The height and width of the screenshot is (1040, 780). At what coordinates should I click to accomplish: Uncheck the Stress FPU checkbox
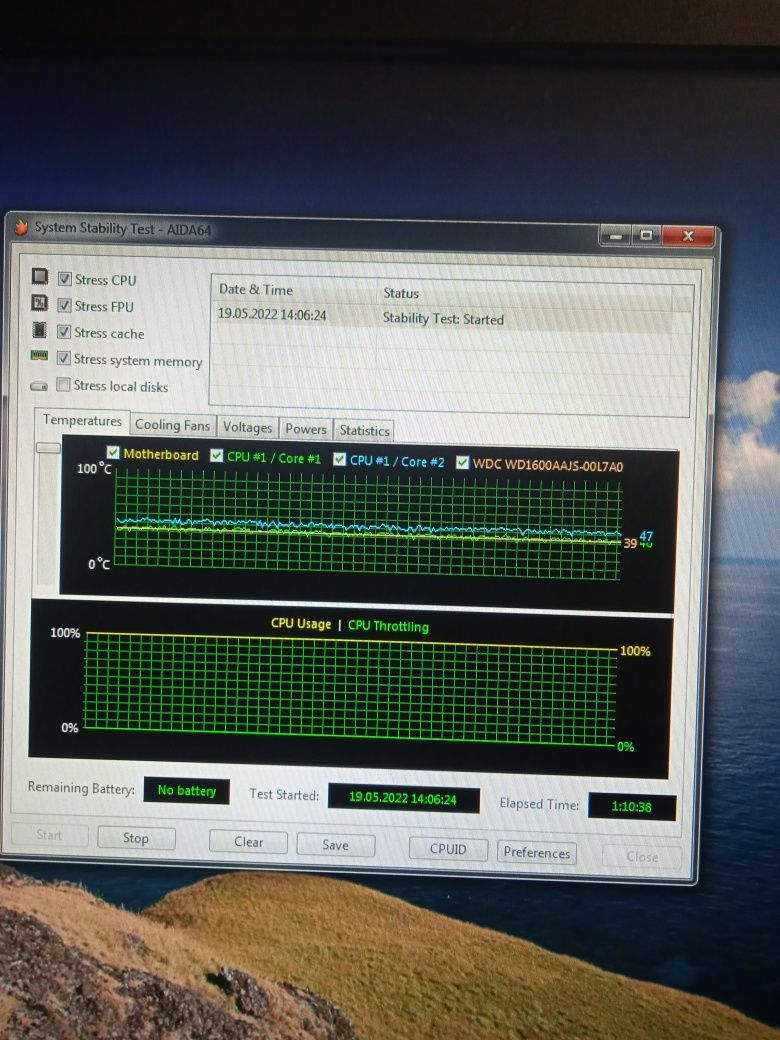(64, 305)
